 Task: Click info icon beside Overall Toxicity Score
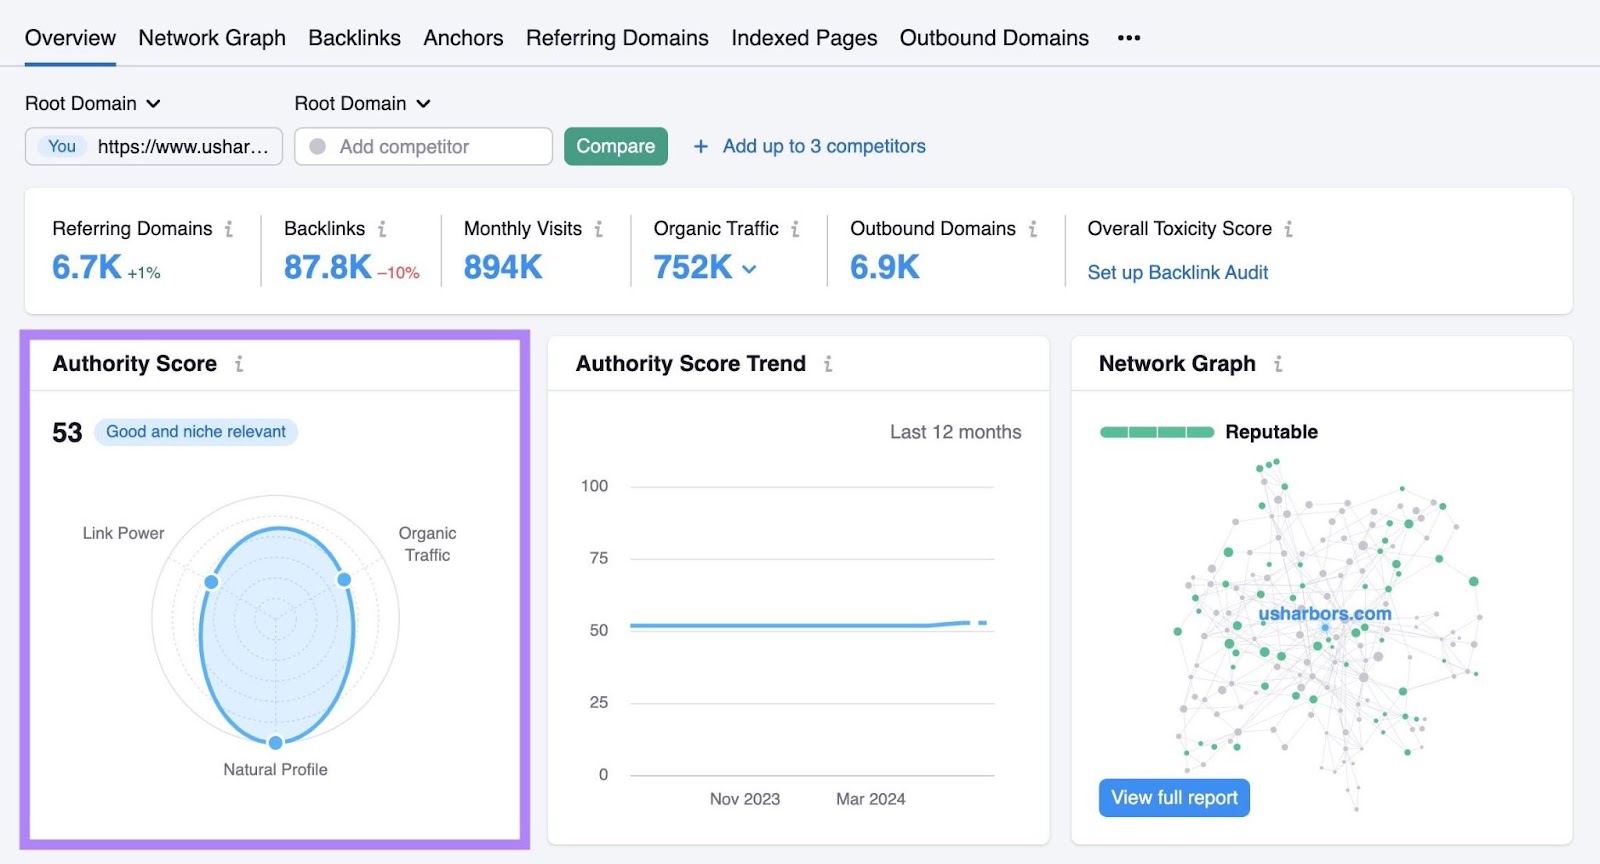coord(1288,229)
